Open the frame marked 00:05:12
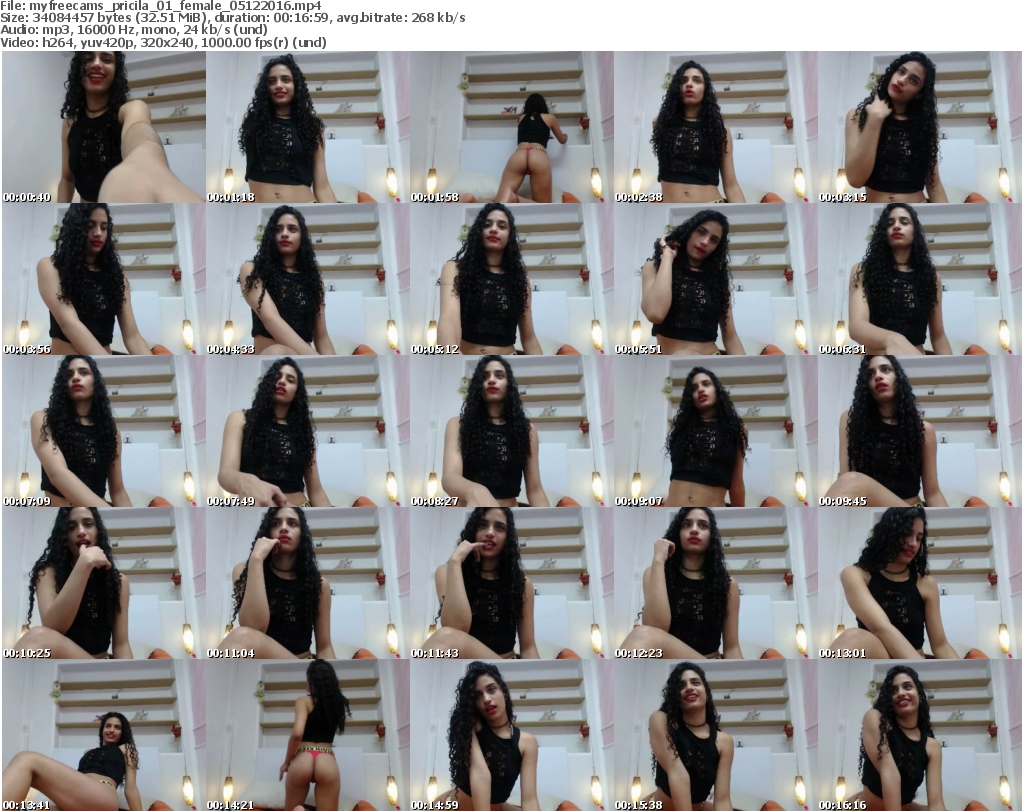 (512, 279)
